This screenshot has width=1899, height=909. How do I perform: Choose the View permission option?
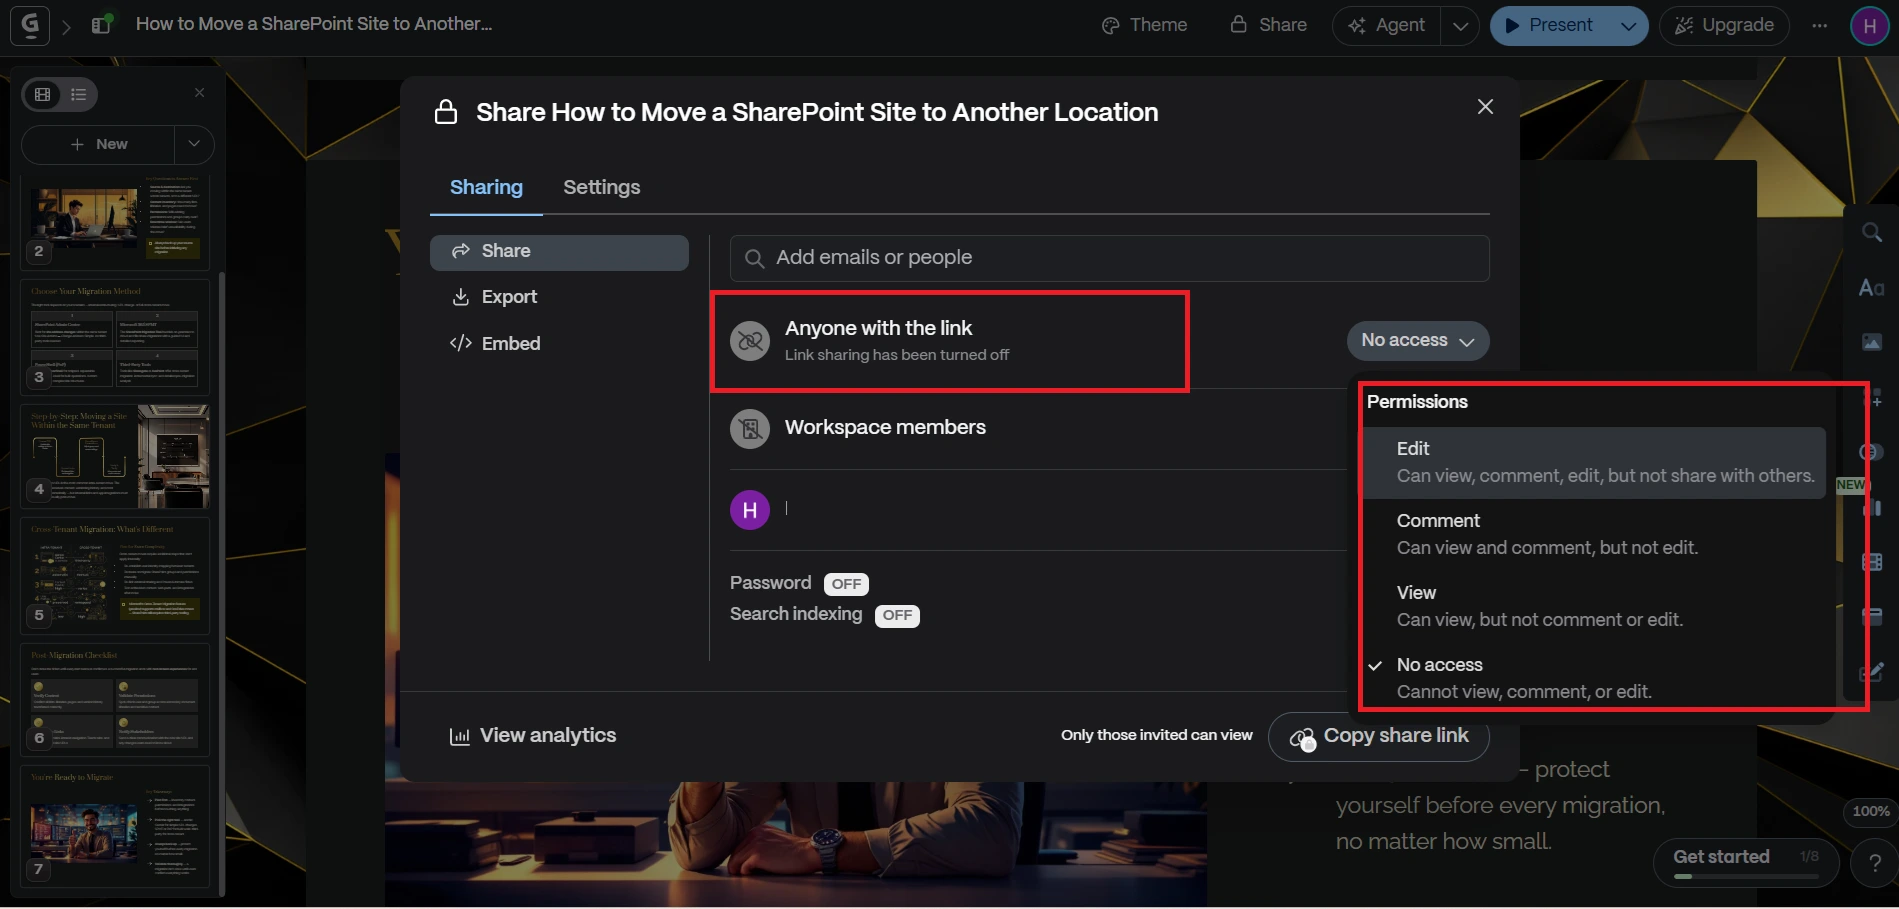point(1593,606)
